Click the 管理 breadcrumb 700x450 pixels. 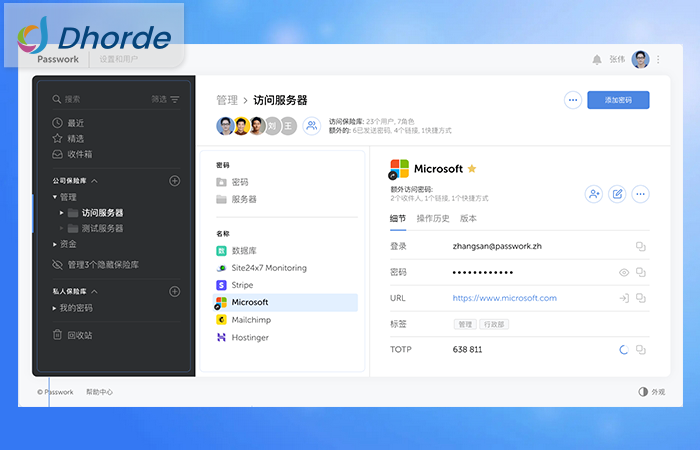[x=227, y=100]
